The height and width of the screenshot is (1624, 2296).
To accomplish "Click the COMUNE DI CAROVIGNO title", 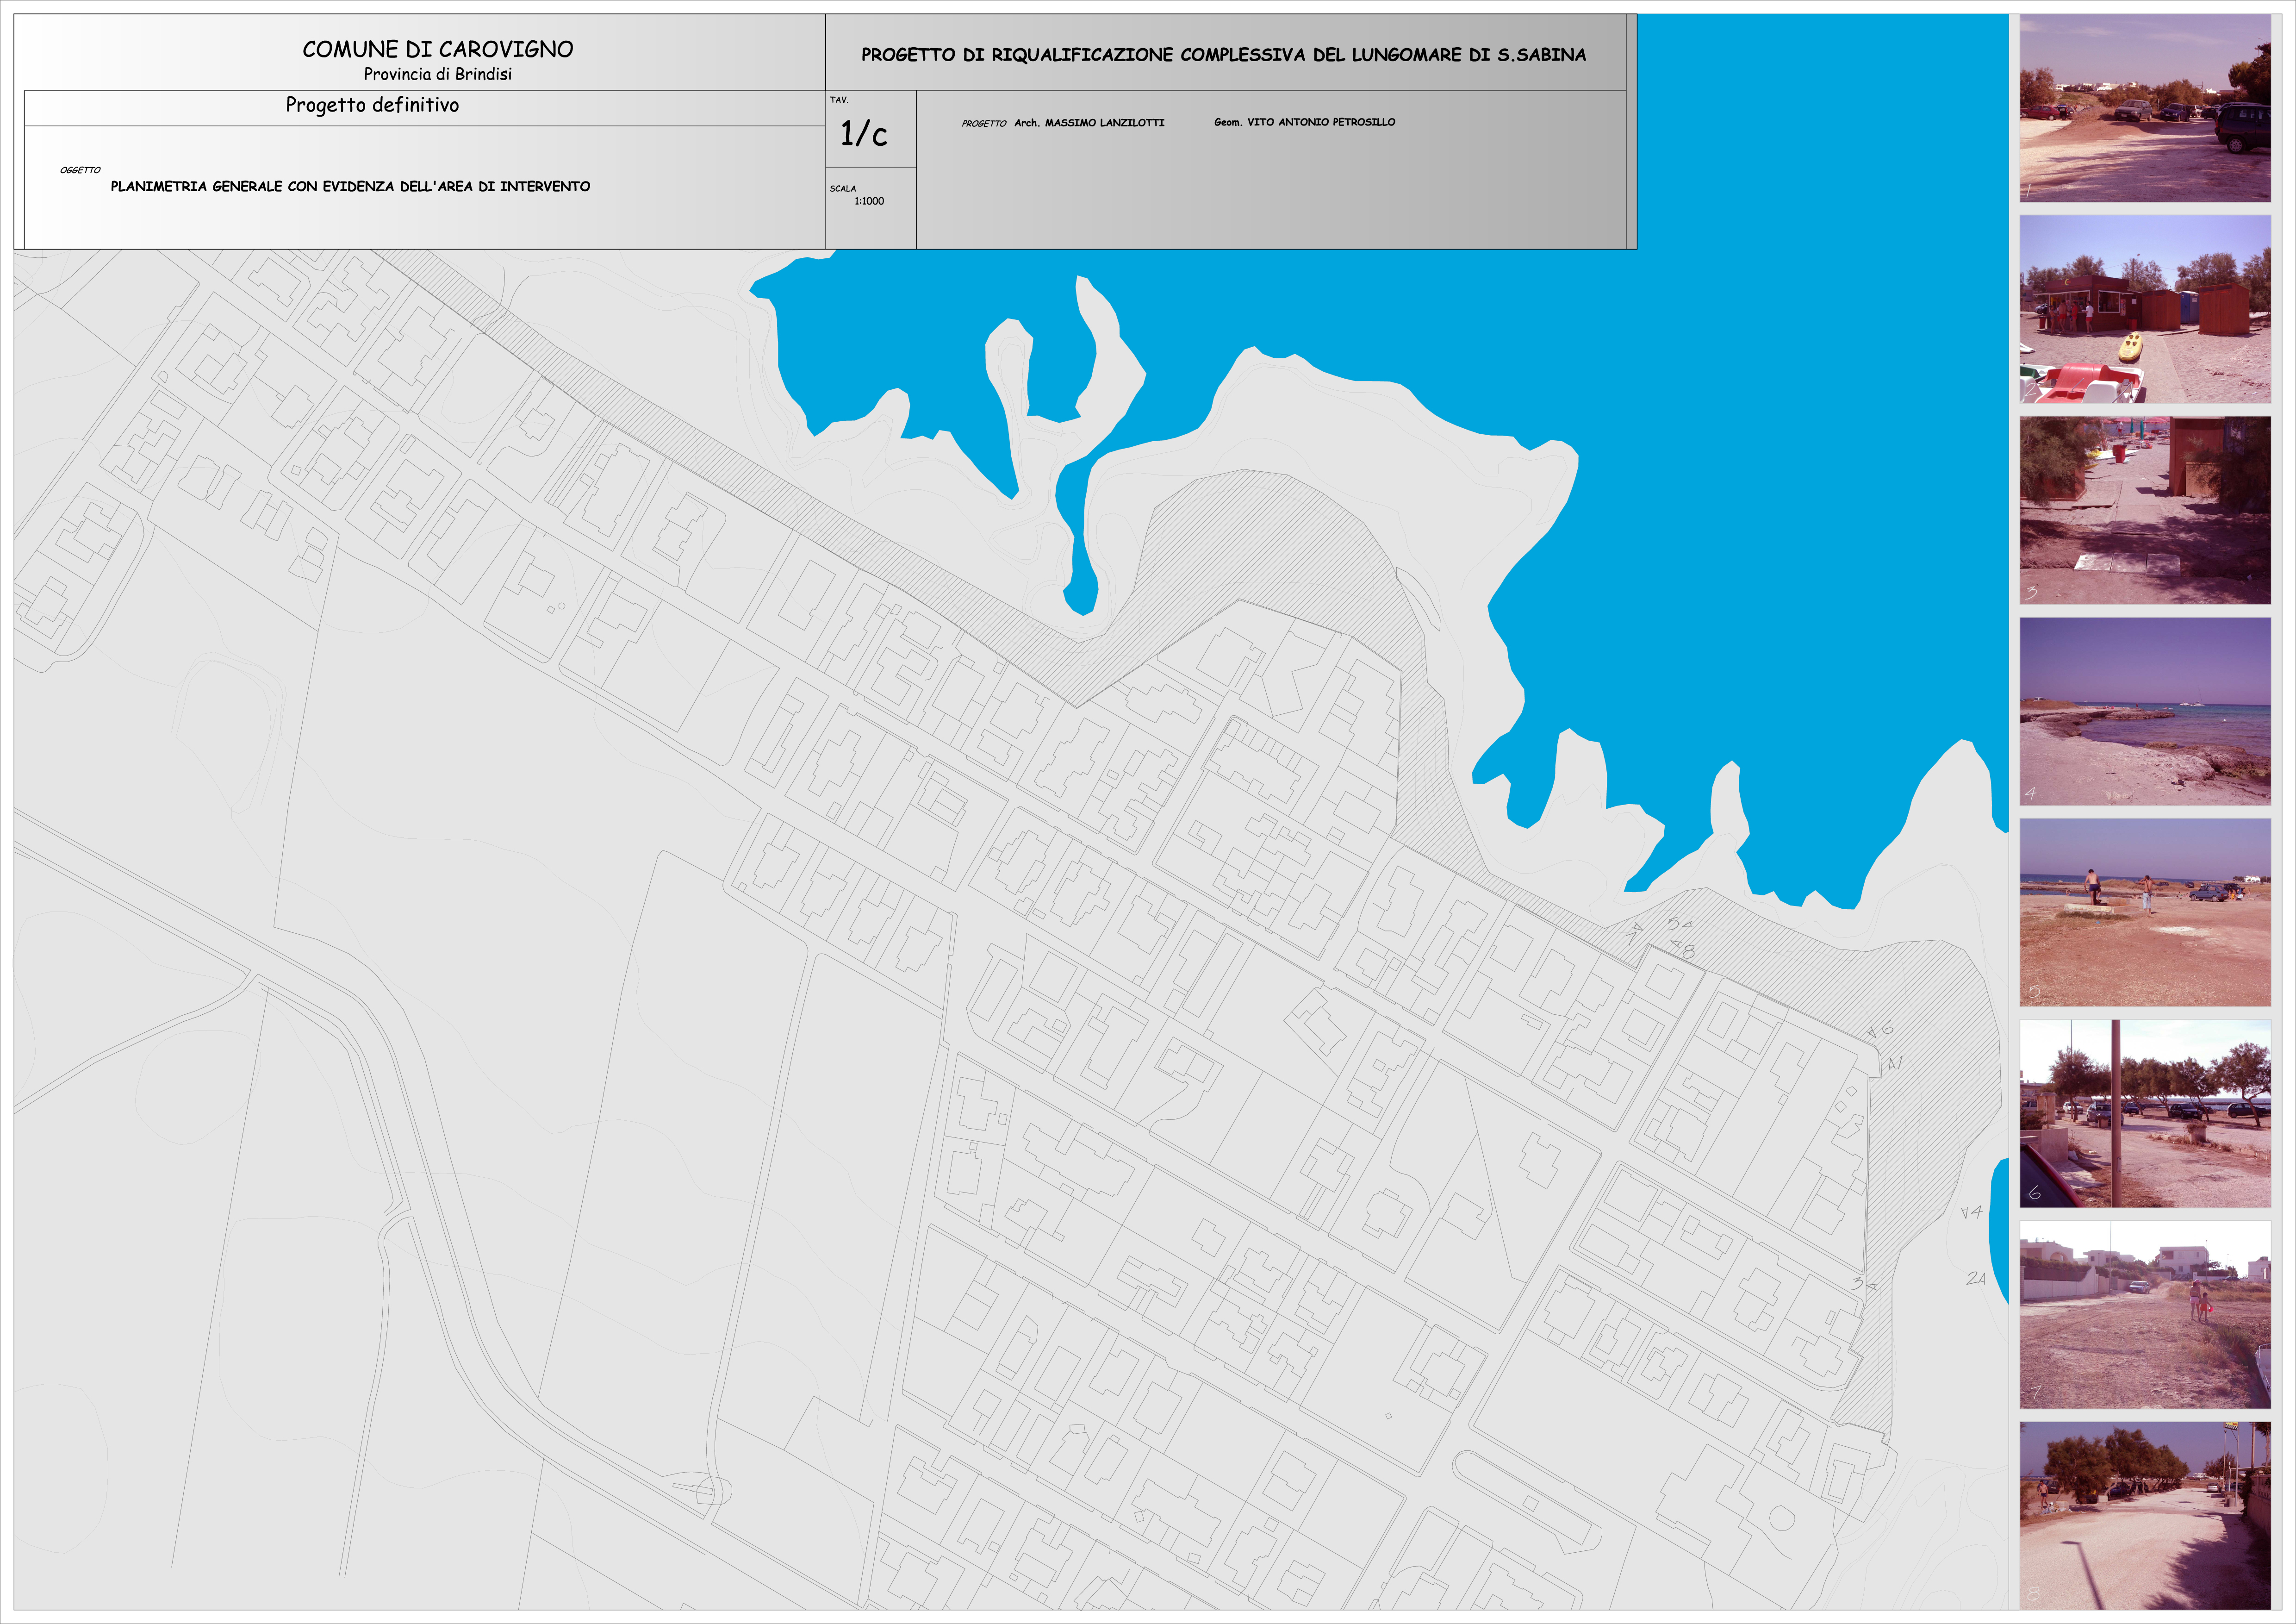I will click(438, 50).
